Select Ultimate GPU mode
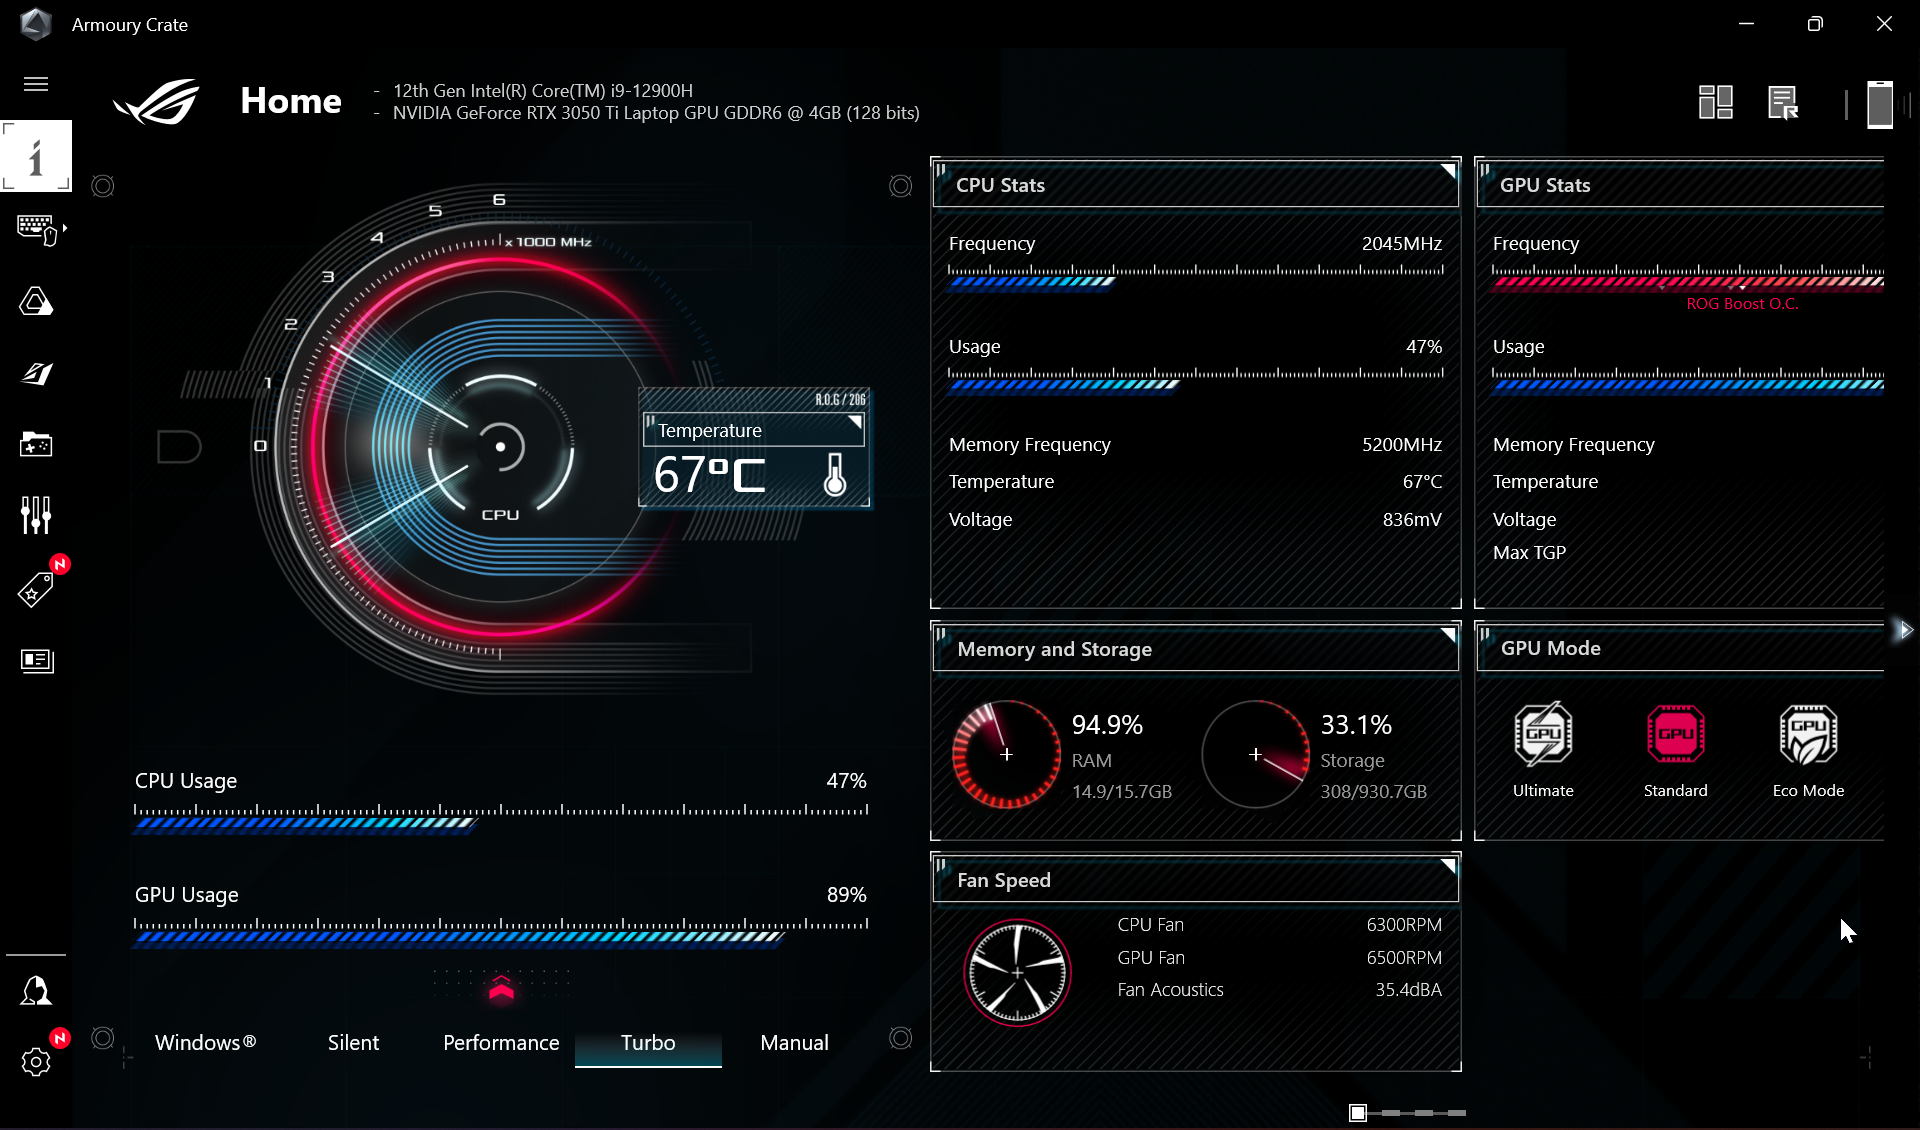 click(1543, 751)
